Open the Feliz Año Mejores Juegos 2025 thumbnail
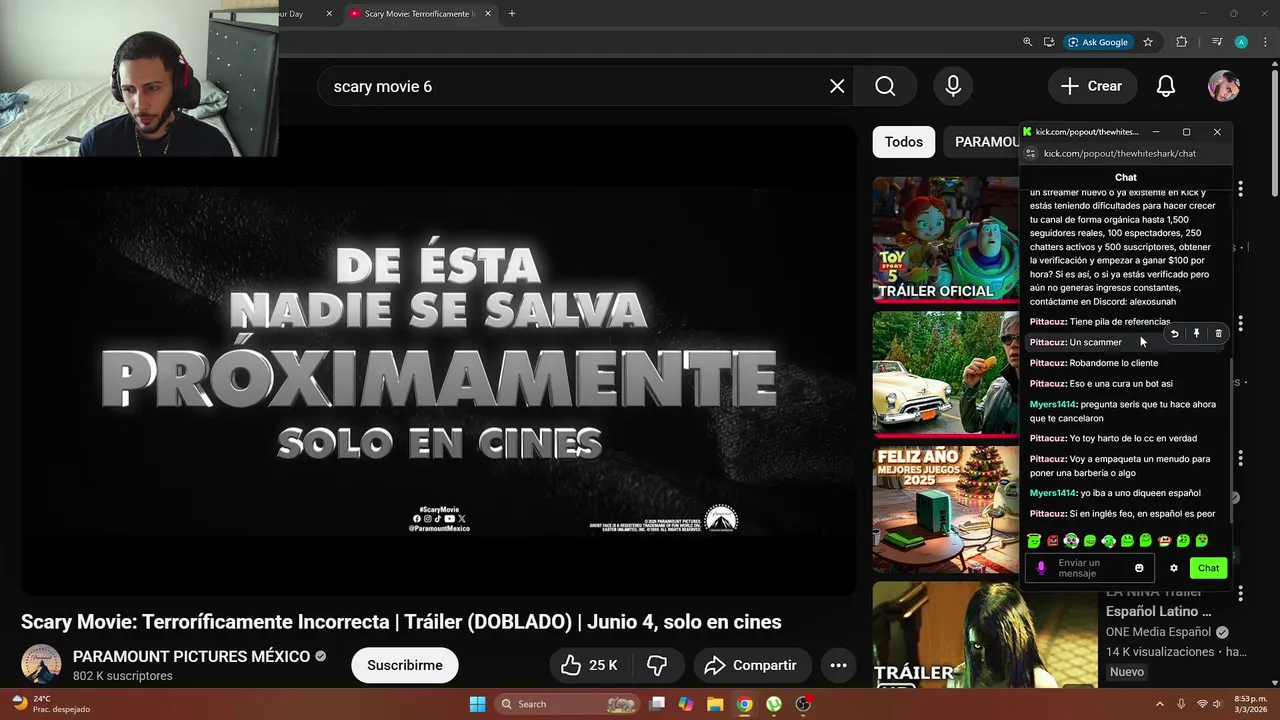 pyautogui.click(x=945, y=509)
